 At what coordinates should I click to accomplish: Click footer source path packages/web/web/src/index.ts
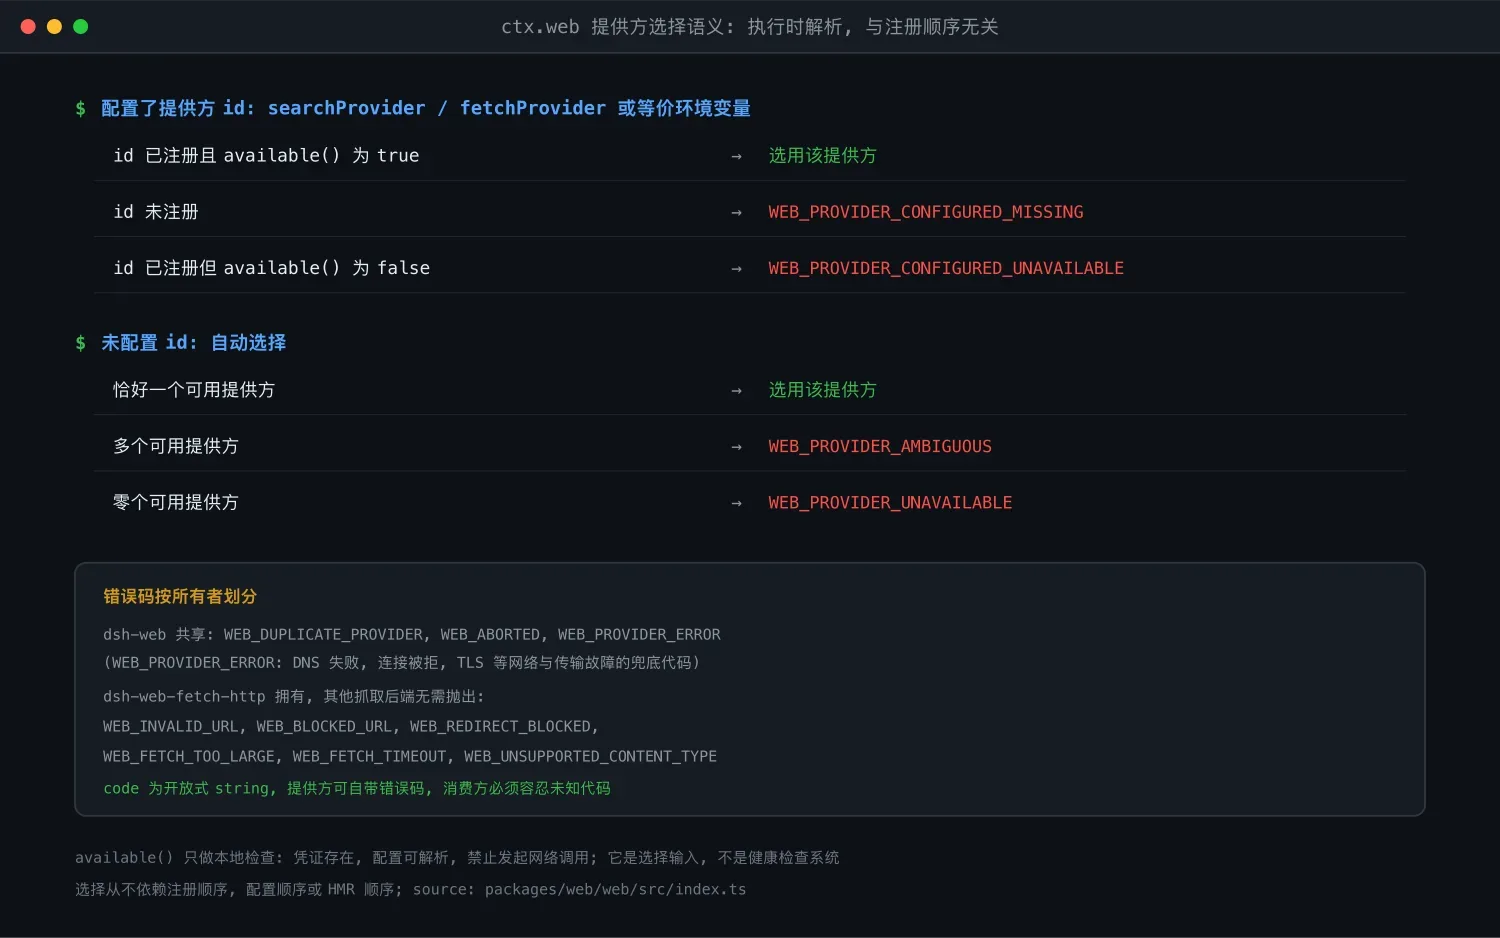click(x=615, y=889)
